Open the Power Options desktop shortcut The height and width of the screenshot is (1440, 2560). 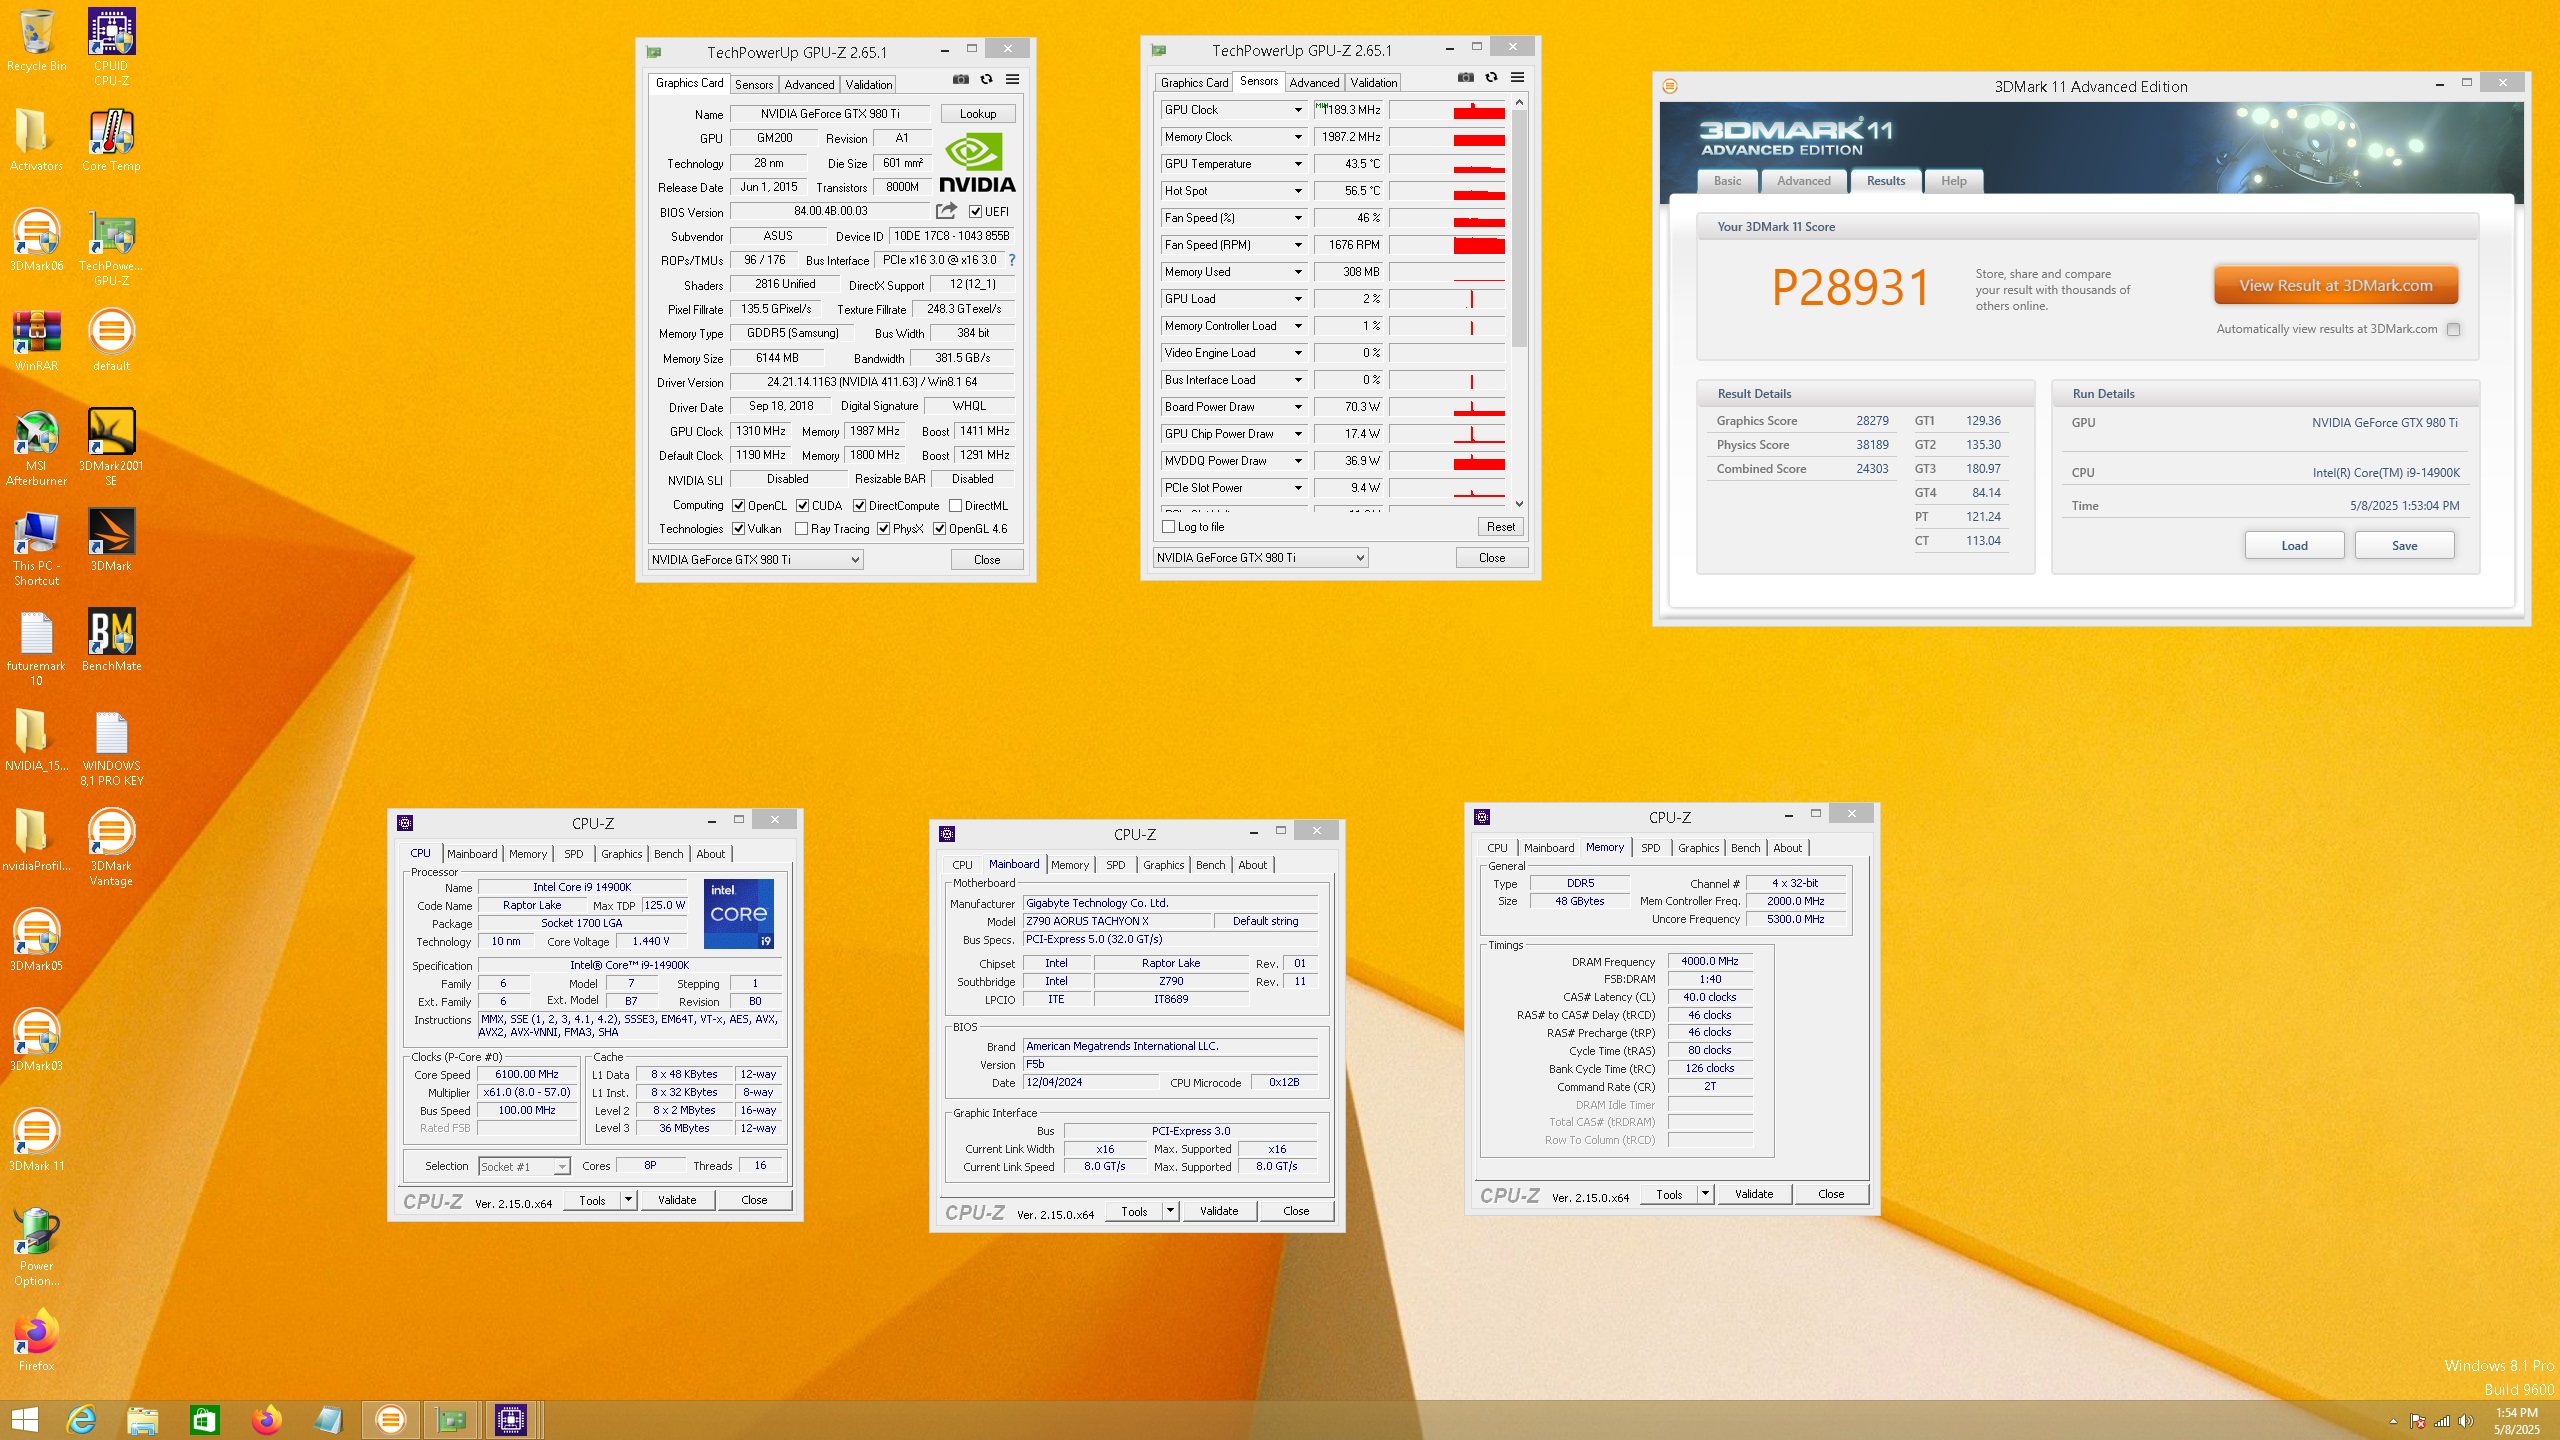[36, 1247]
